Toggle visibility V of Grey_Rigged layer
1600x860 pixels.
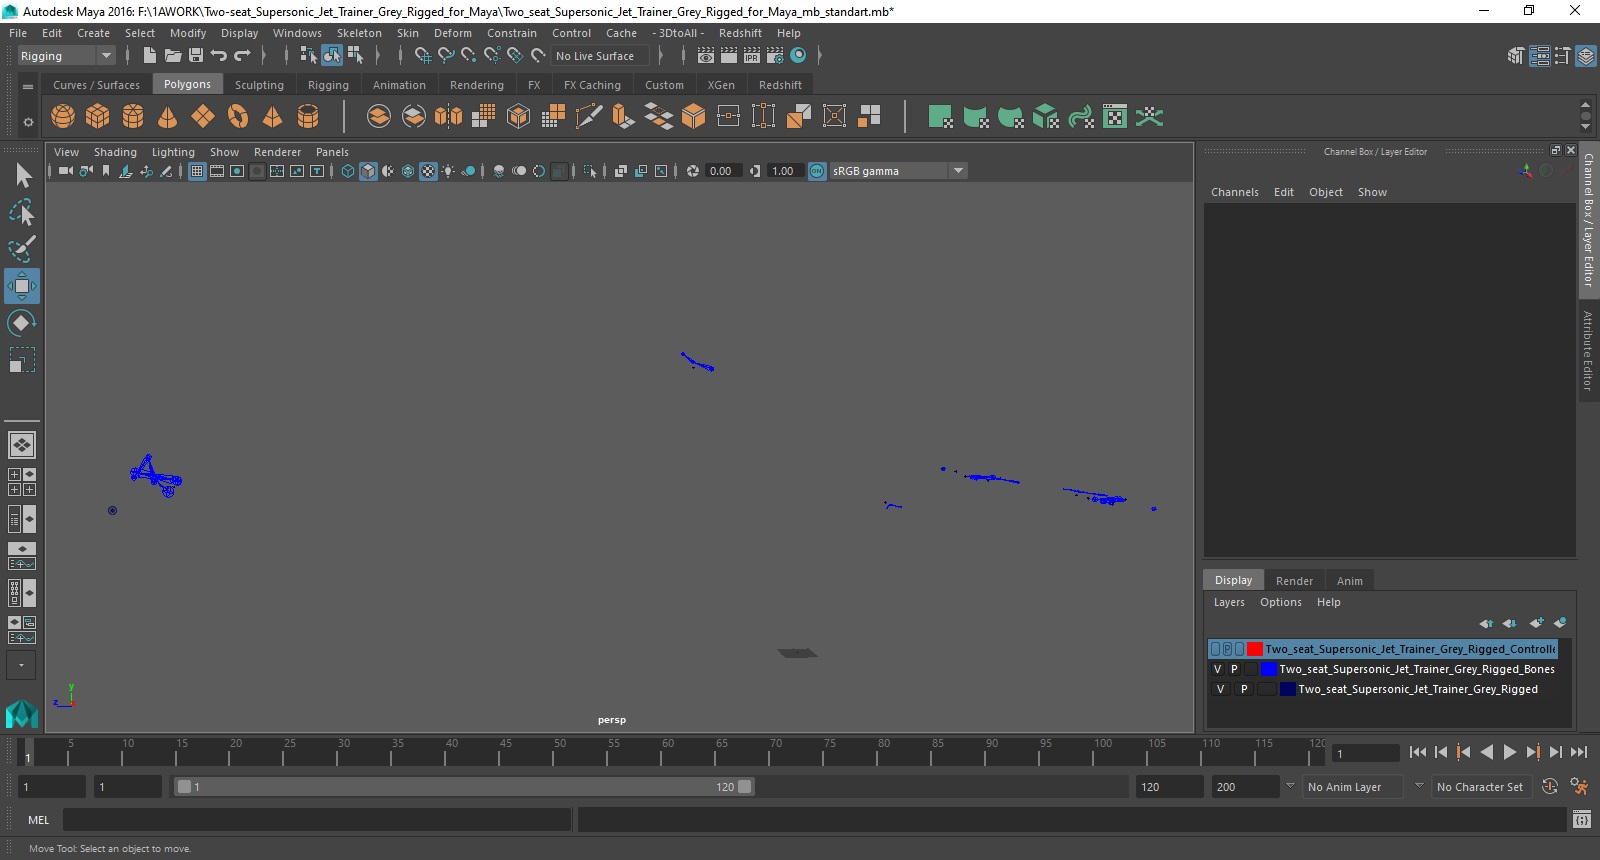[x=1220, y=689]
